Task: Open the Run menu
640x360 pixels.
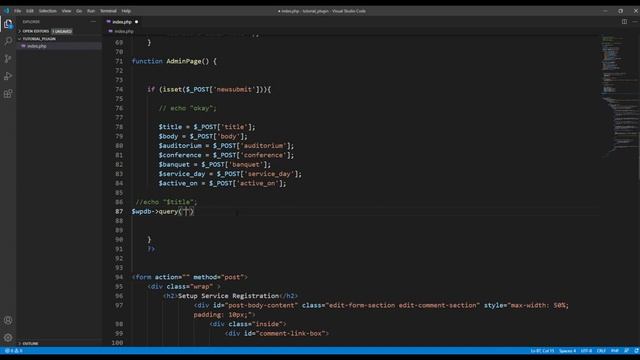Action: click(91, 11)
